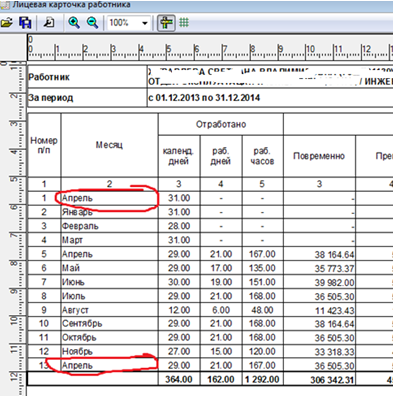Open the print preview search icon
This screenshot has width=394, height=396.
point(49,23)
